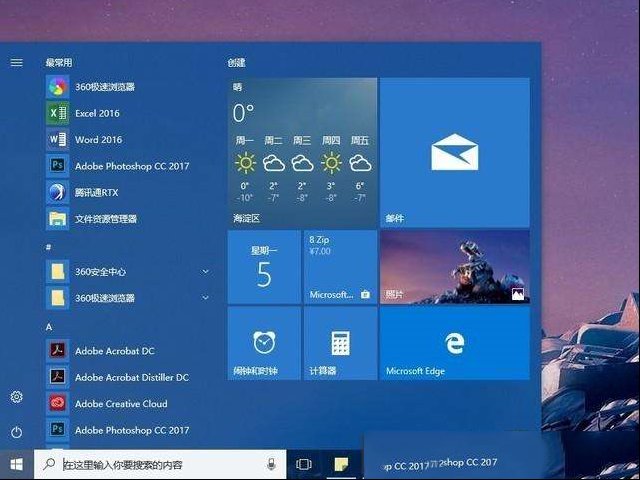
Task: Click the microphone icon in search box
Action: click(x=271, y=464)
